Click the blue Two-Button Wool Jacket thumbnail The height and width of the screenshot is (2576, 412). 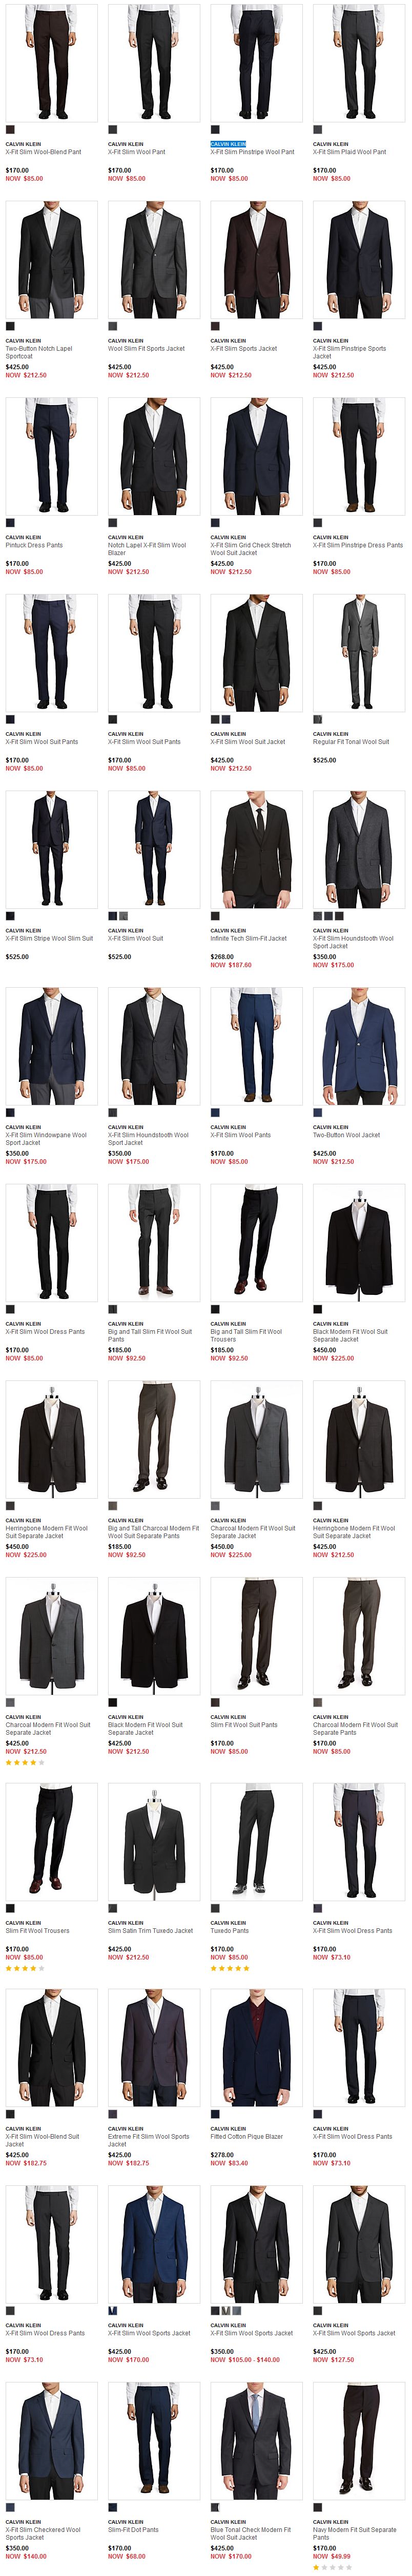click(x=358, y=1046)
